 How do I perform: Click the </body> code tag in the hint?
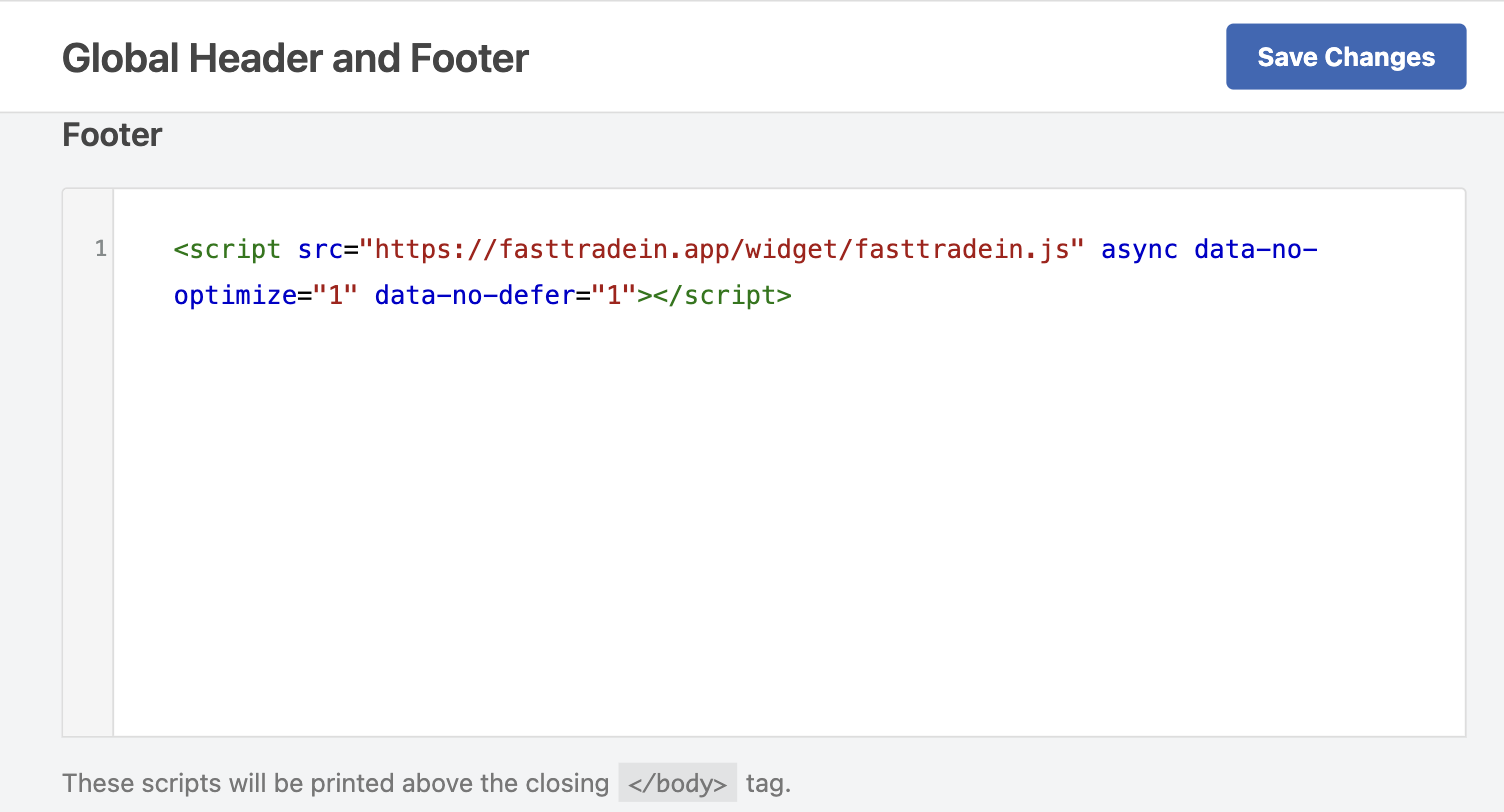click(x=678, y=783)
